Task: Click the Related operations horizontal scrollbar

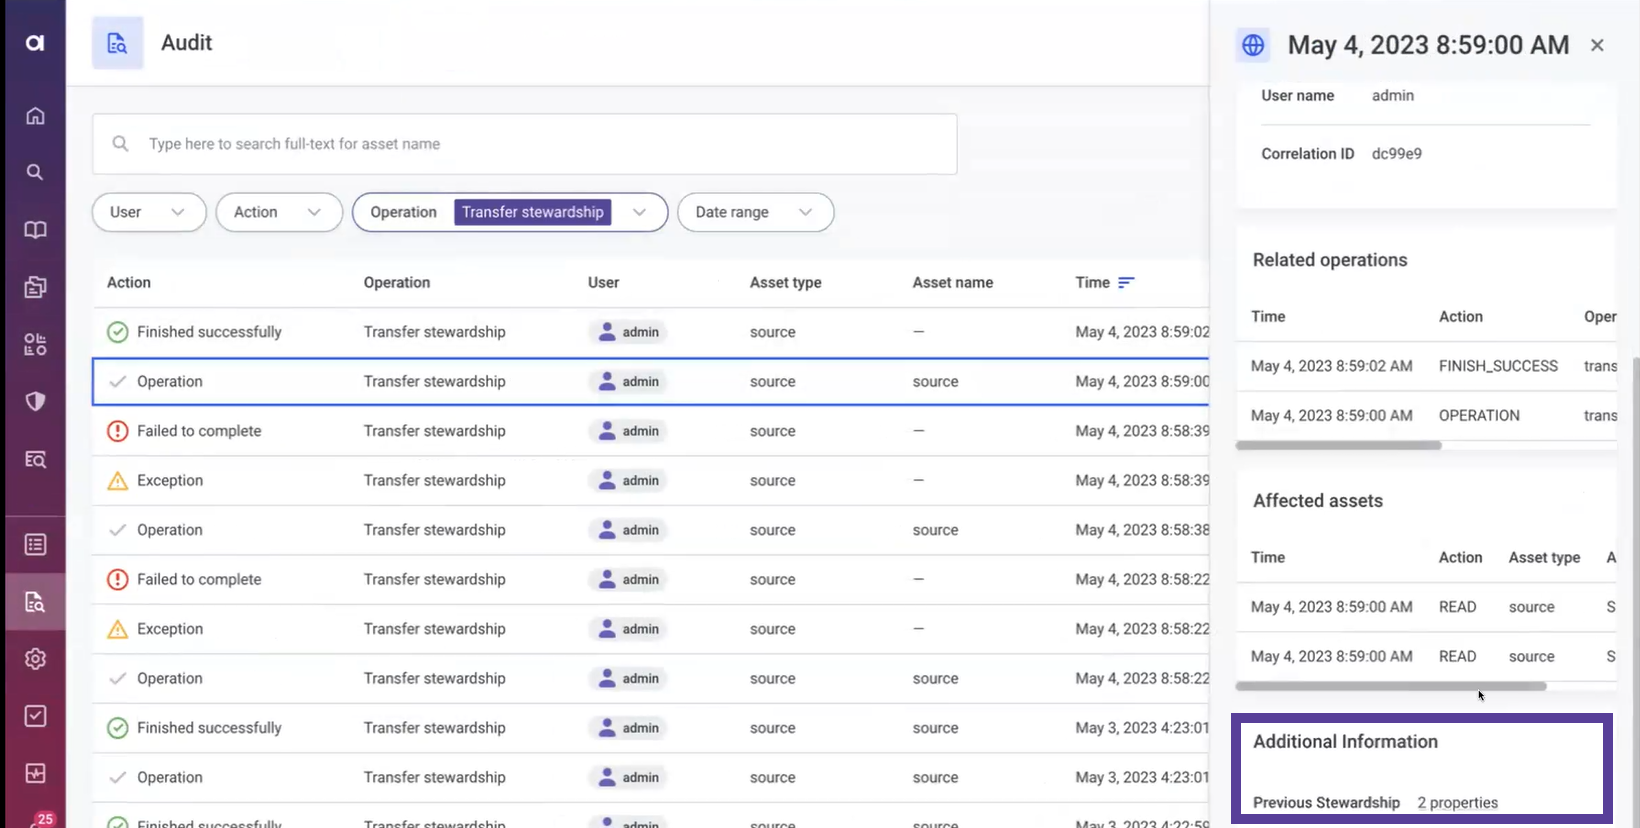Action: point(1338,446)
